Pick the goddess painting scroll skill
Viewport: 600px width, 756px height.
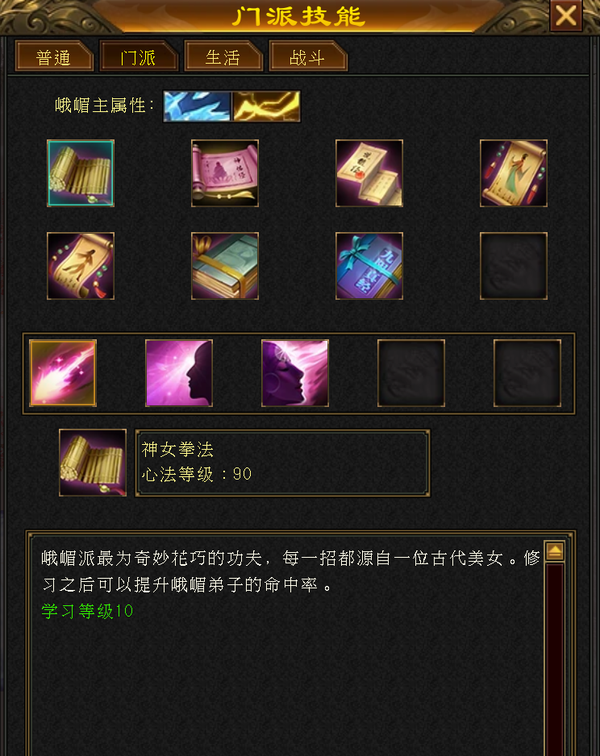point(514,173)
